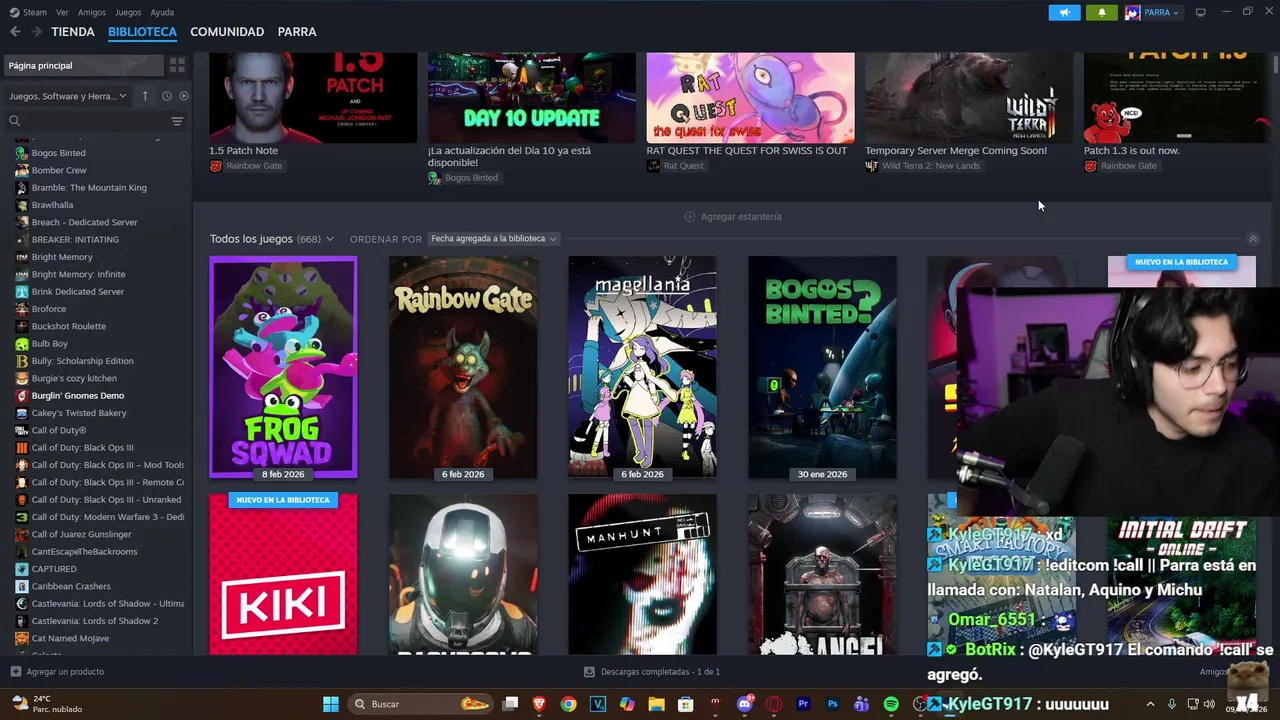Open the PARRA profile tab
This screenshot has height=720, width=1280.
click(x=297, y=32)
